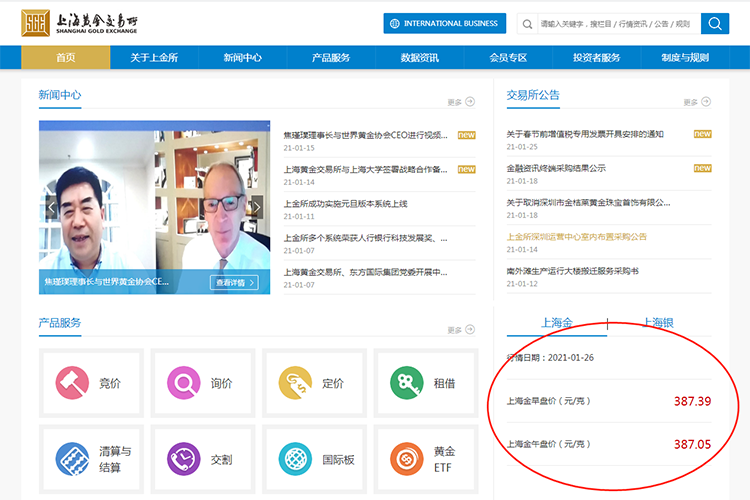The width and height of the screenshot is (750, 500).
Task: Click the keyword search input field
Action: click(x=619, y=23)
